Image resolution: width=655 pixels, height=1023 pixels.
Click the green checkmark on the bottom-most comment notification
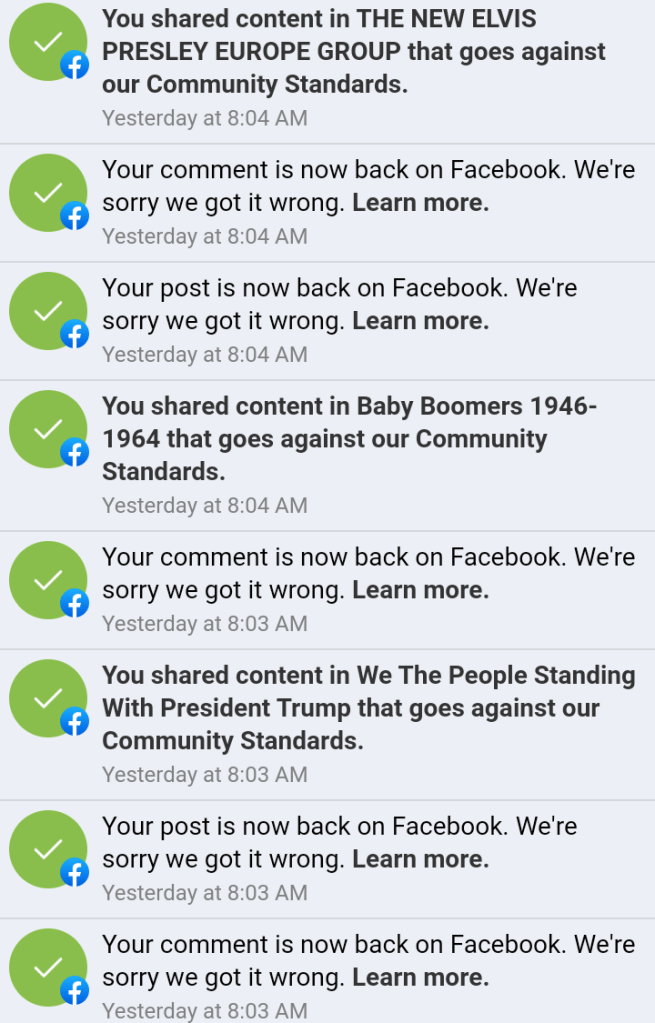click(46, 967)
